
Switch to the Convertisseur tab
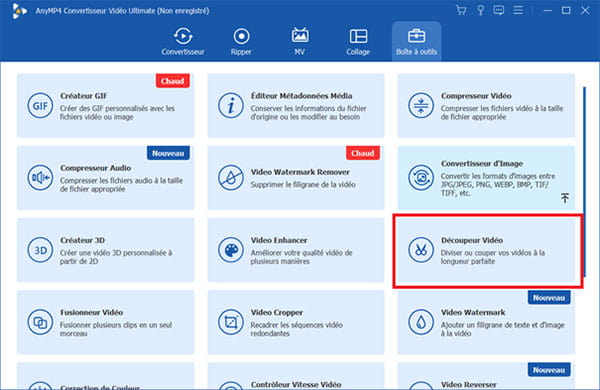coord(183,41)
